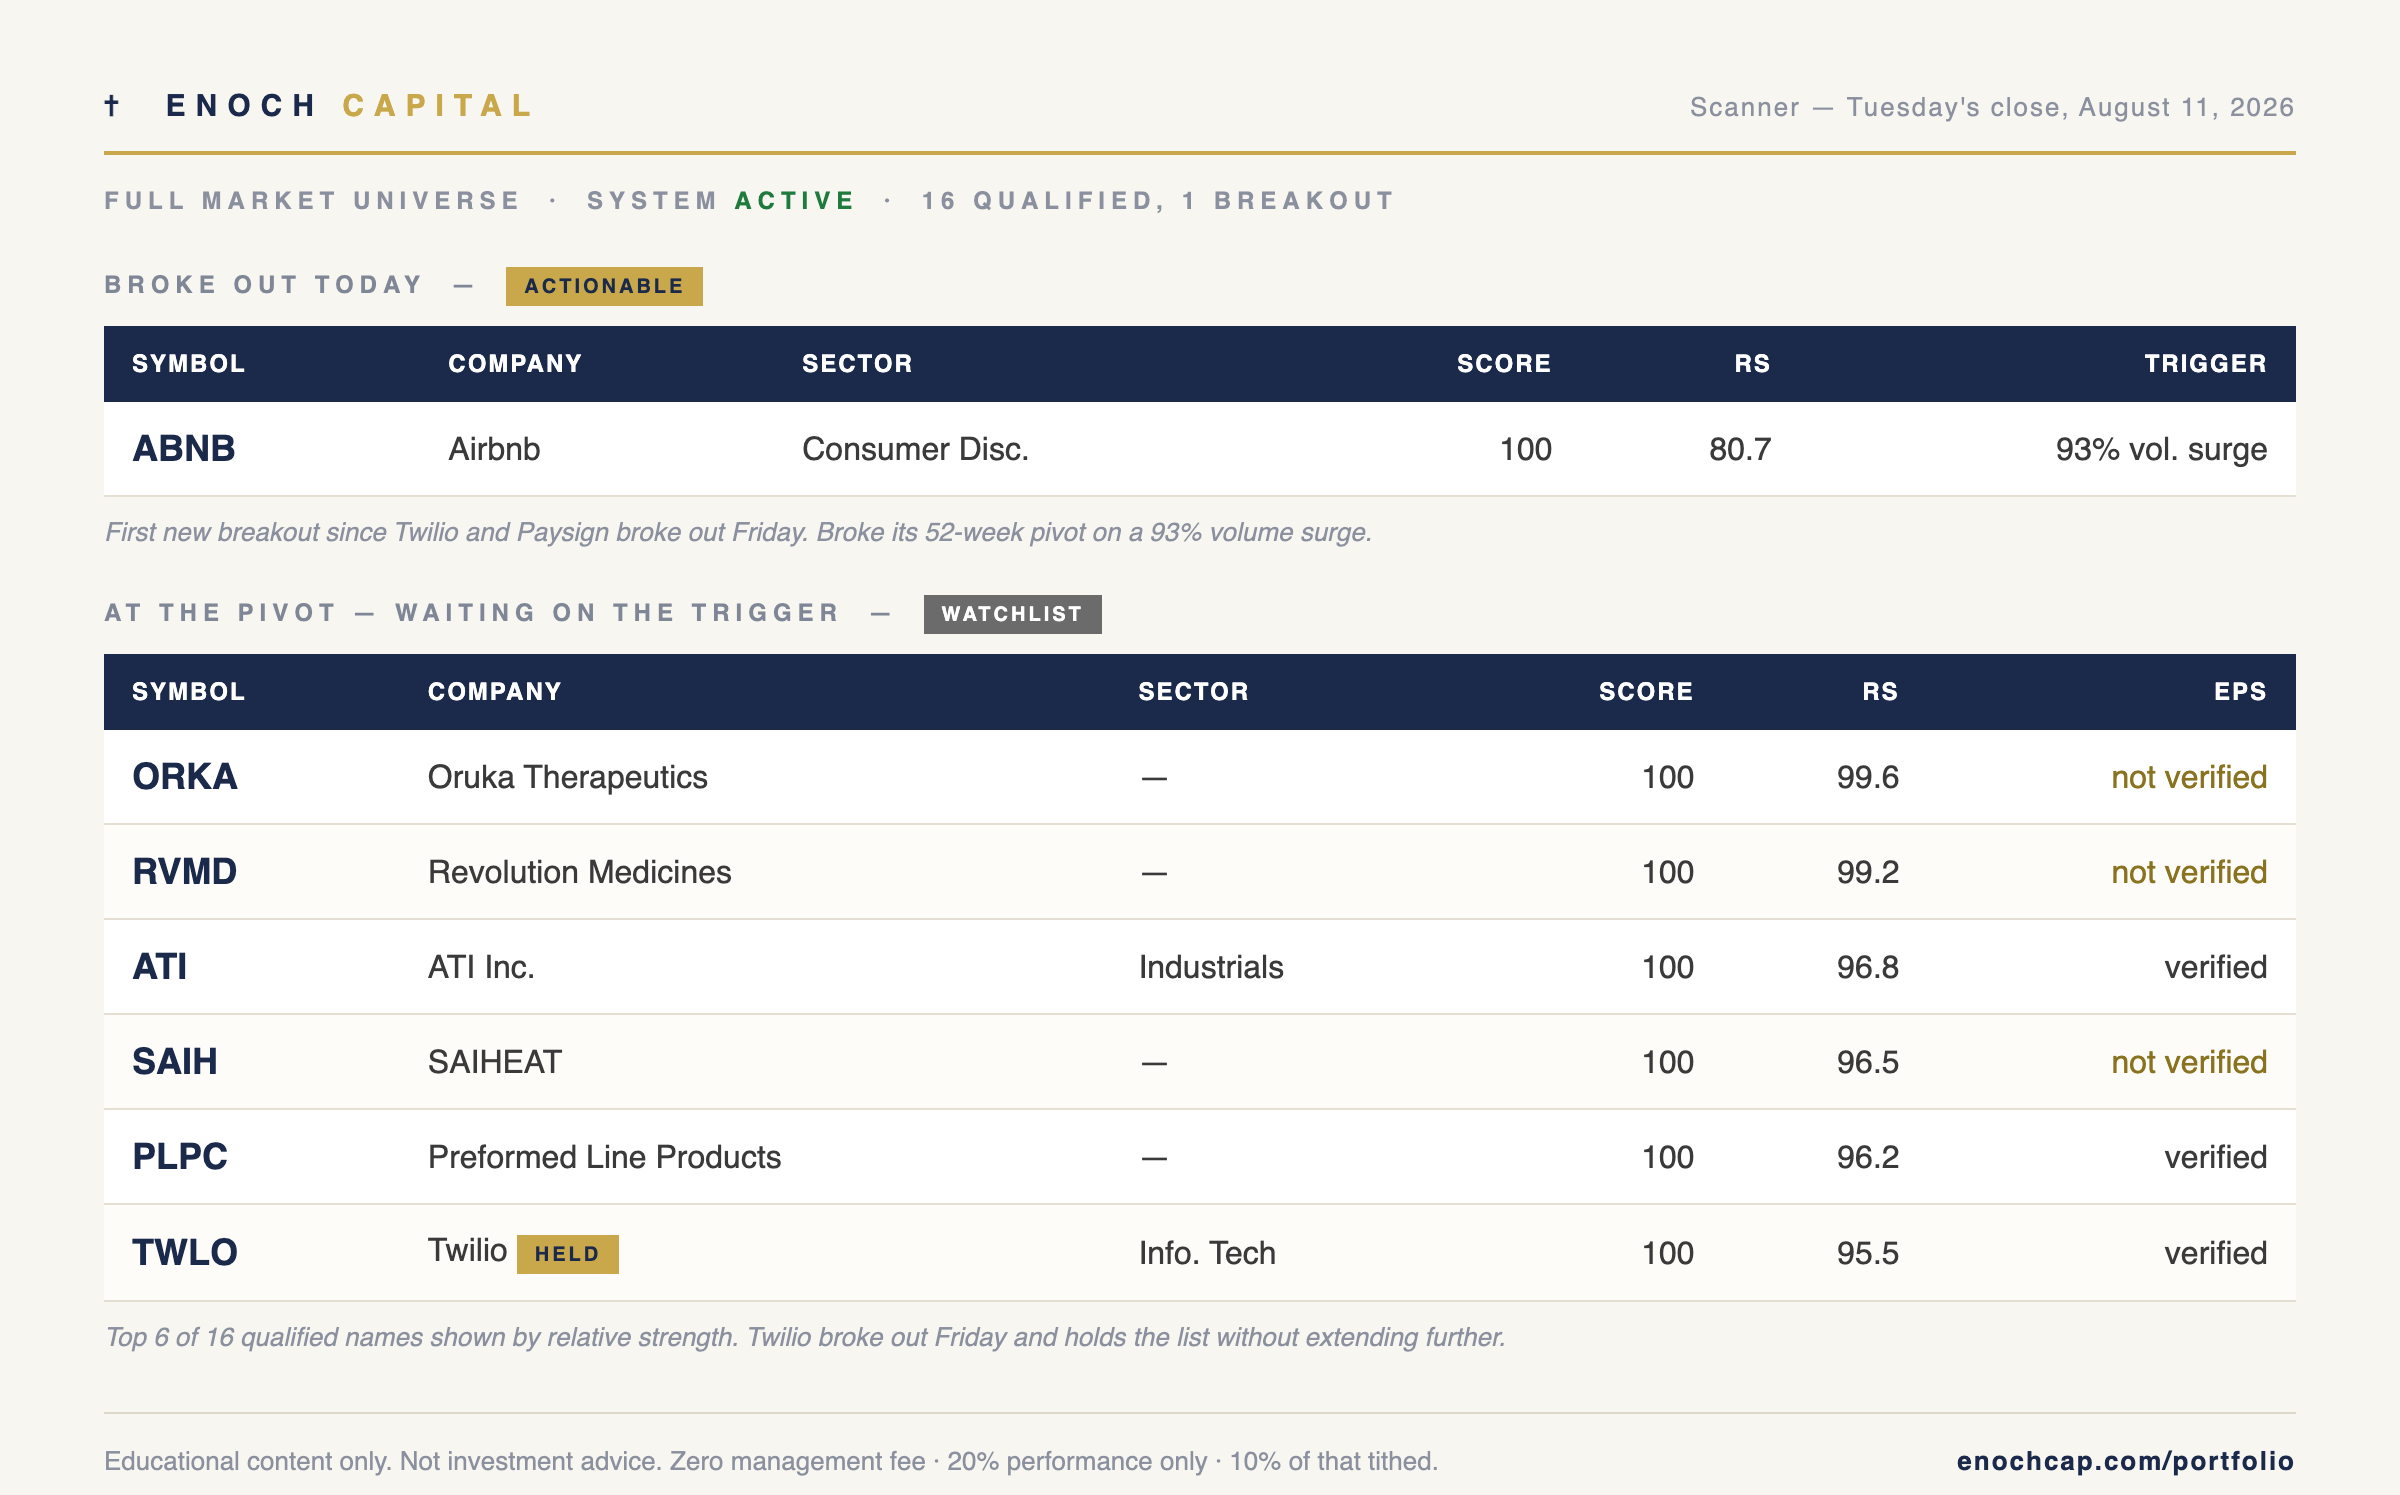Image resolution: width=2400 pixels, height=1495 pixels.
Task: Click the Industrials sector cell
Action: (1211, 967)
